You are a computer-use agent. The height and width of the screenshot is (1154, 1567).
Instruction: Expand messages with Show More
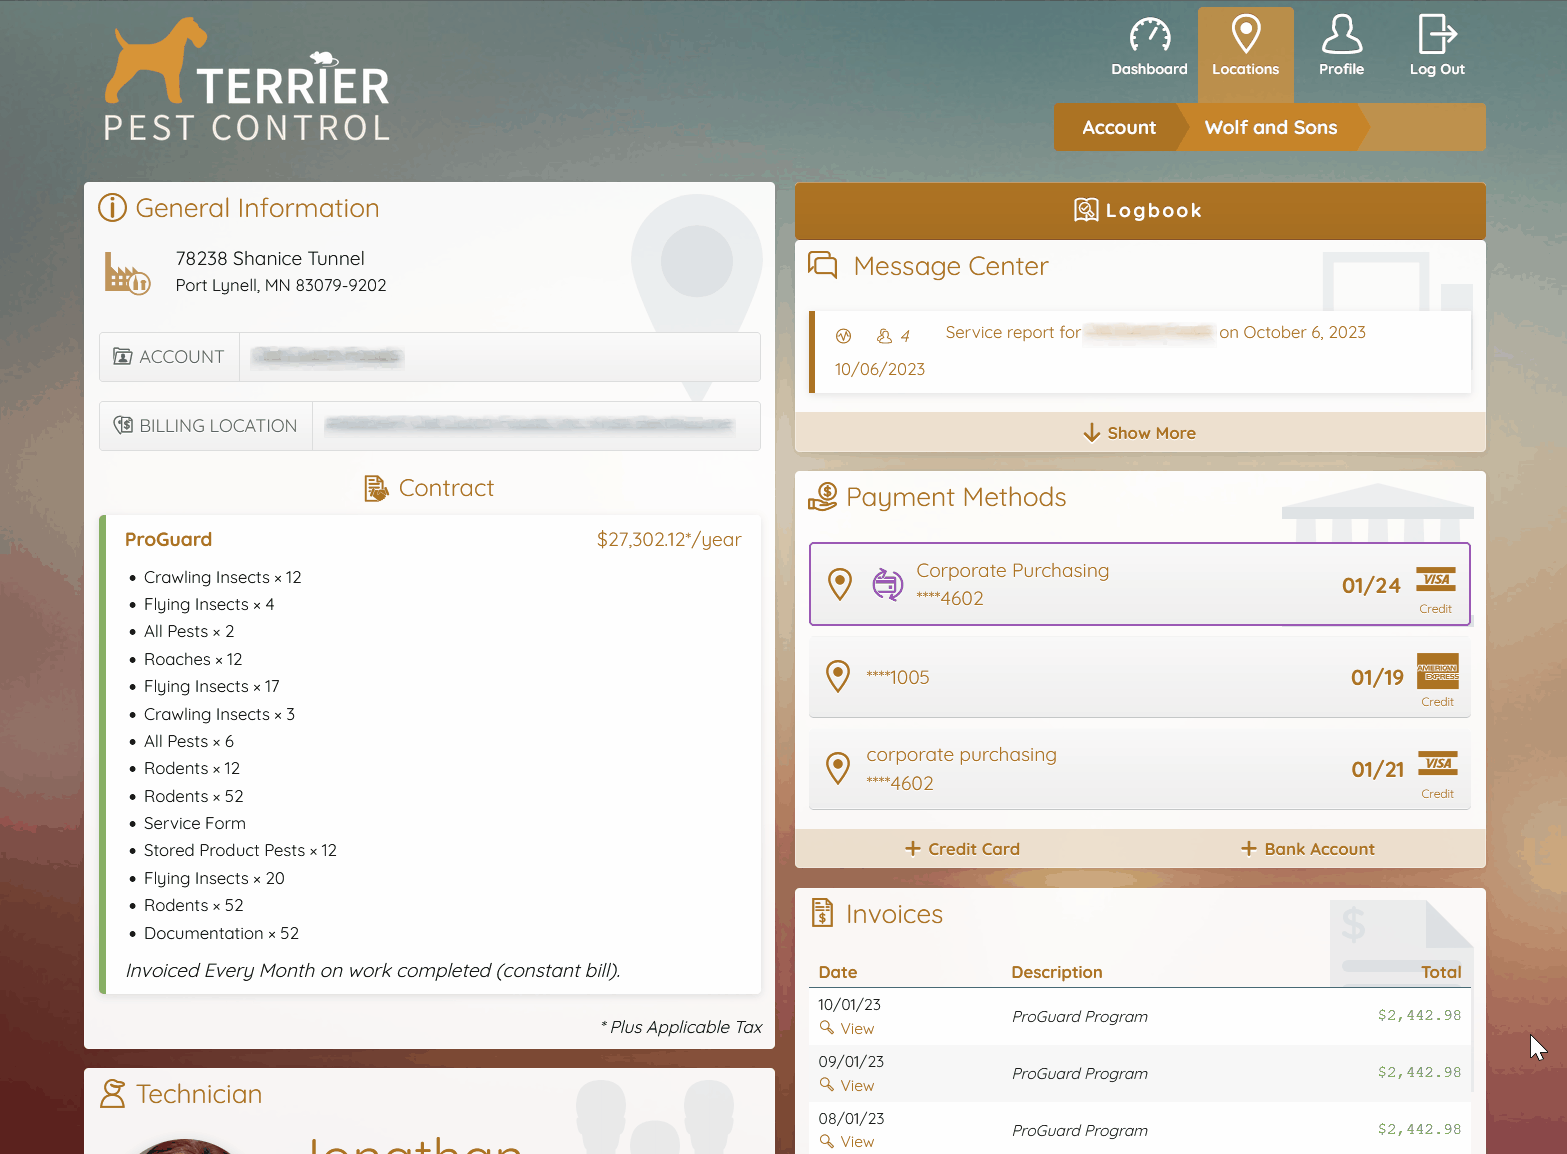coord(1140,433)
